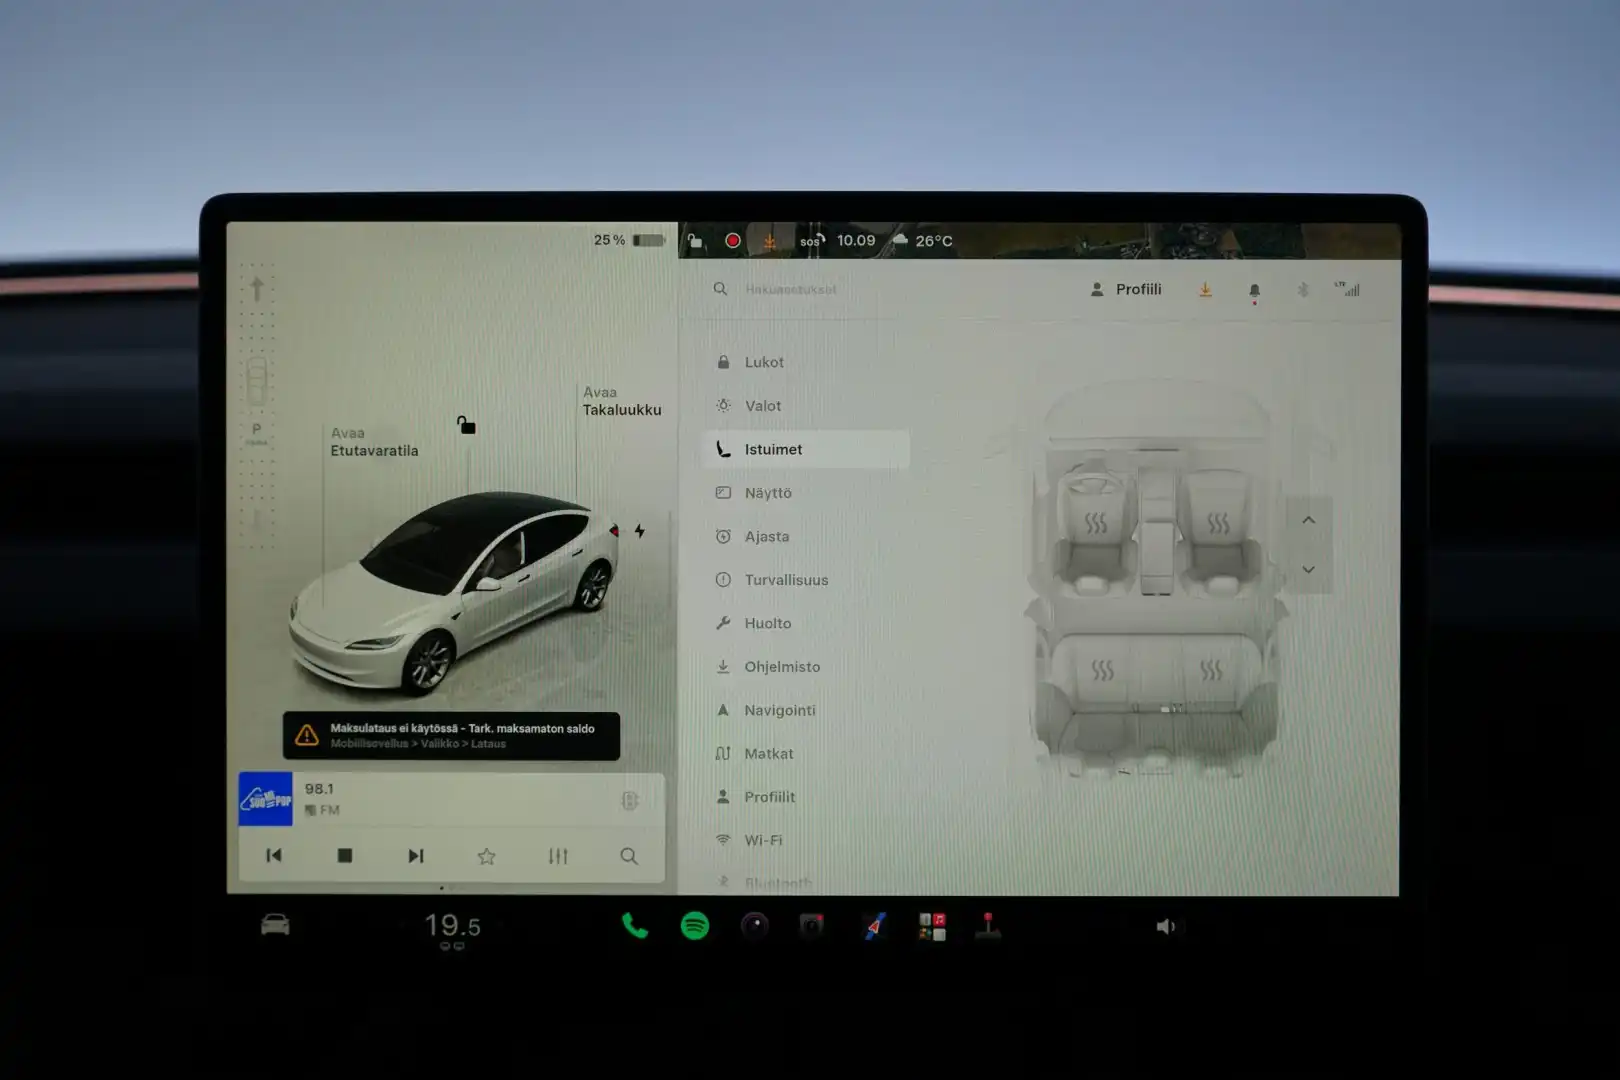This screenshot has height=1080, width=1620.
Task: Open the app launcher grid icon
Action: pyautogui.click(x=932, y=926)
